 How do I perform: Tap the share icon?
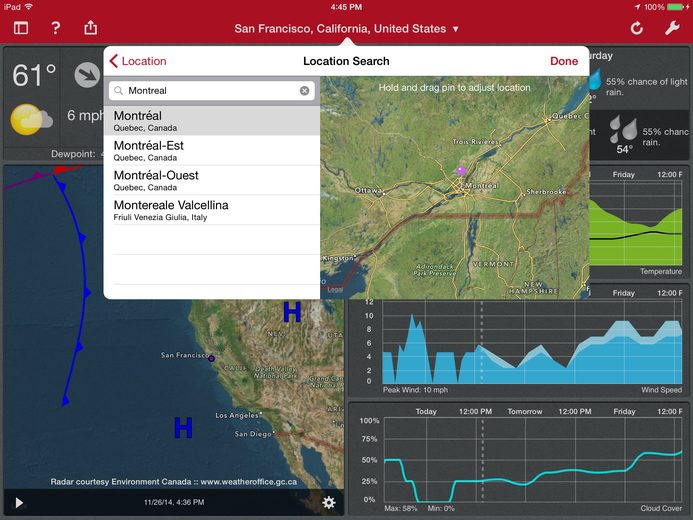click(91, 27)
